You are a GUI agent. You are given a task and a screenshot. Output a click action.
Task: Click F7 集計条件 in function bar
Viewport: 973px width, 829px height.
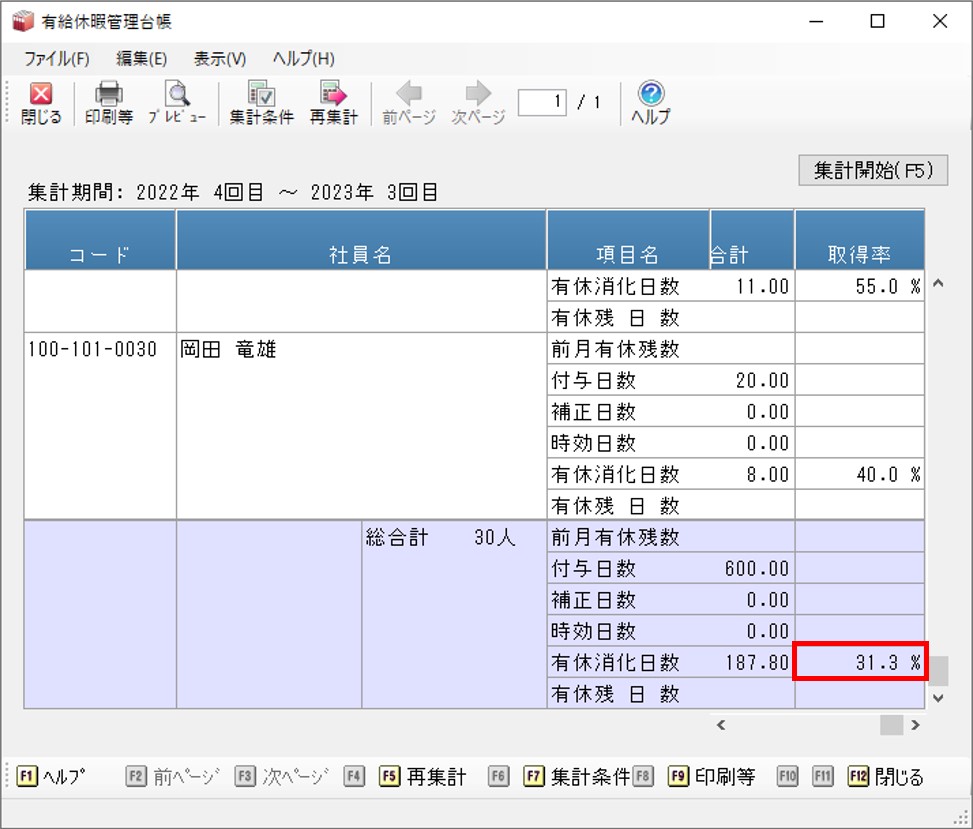point(577,776)
